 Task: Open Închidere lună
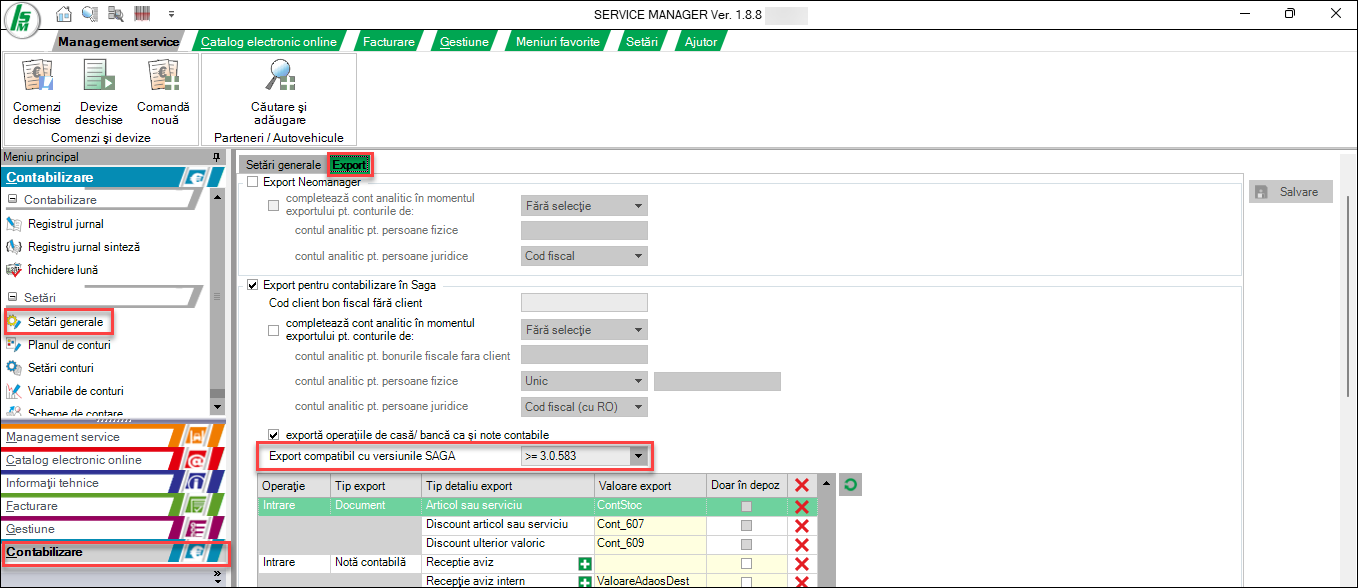point(63,270)
